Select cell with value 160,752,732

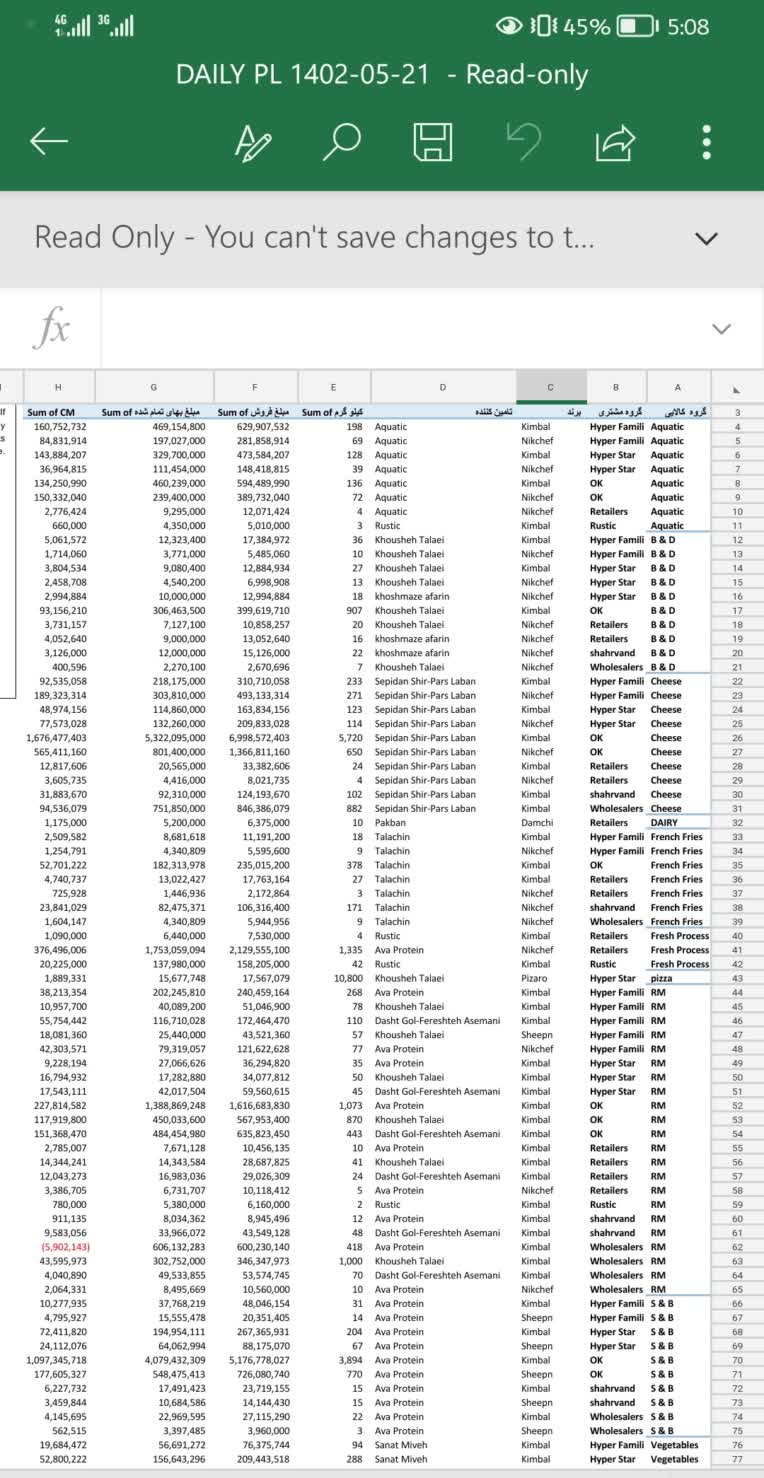tap(58, 426)
